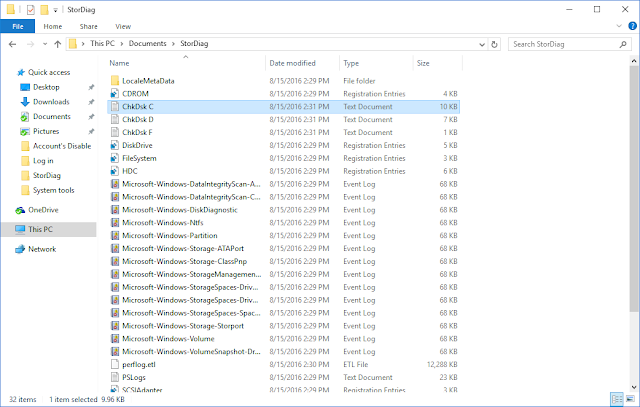Click the Network icon in sidebar

pos(20,249)
